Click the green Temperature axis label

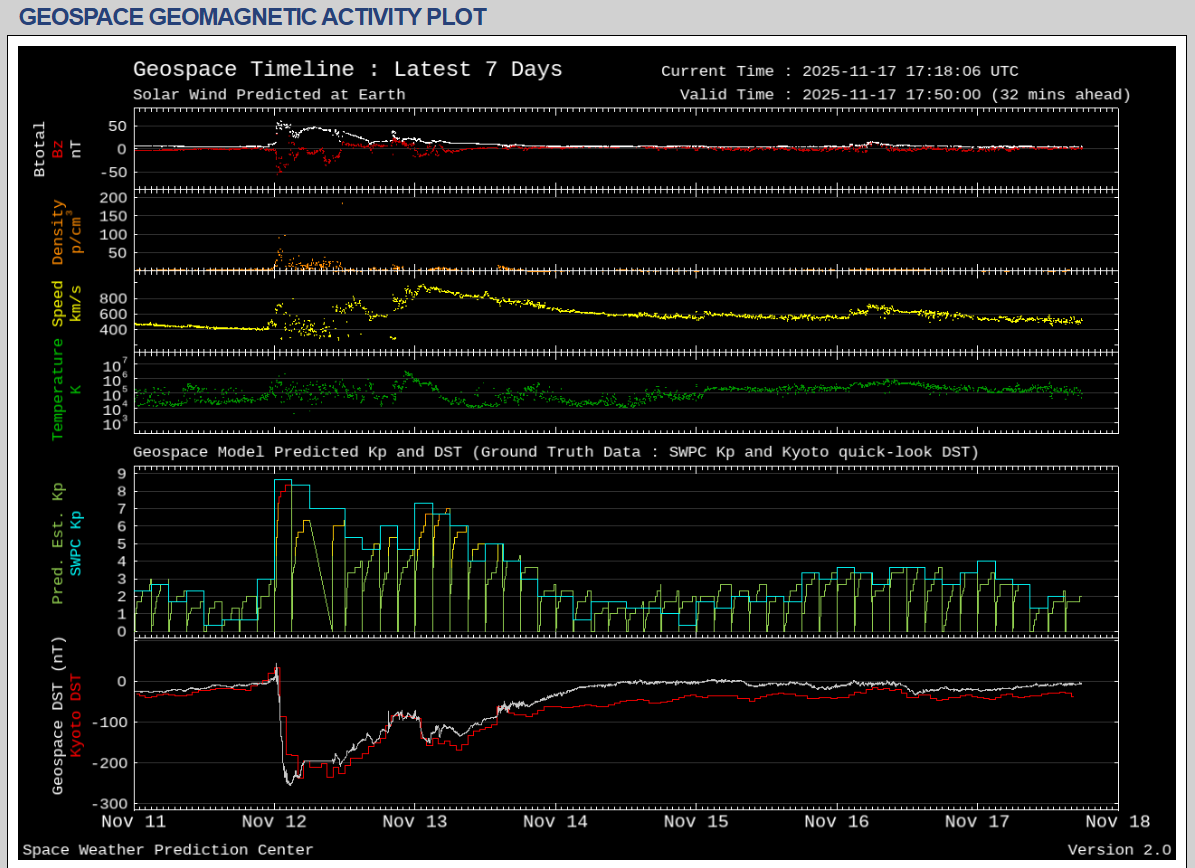point(58,388)
